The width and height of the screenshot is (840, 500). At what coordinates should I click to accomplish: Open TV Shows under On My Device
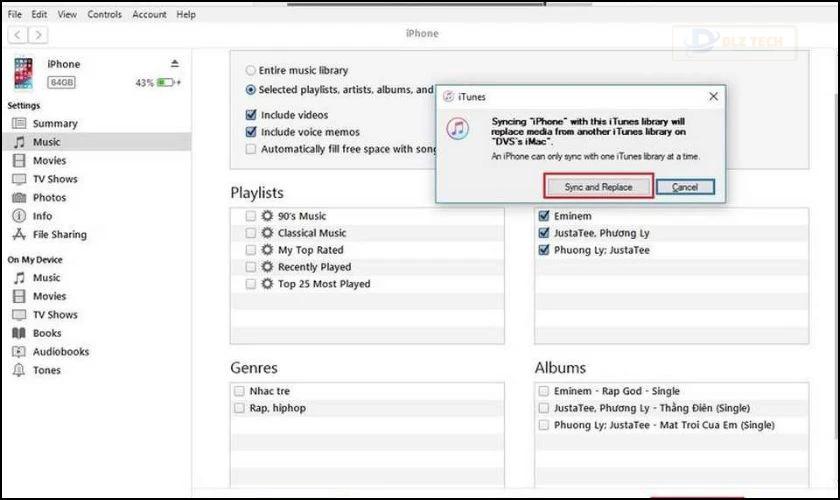55,315
